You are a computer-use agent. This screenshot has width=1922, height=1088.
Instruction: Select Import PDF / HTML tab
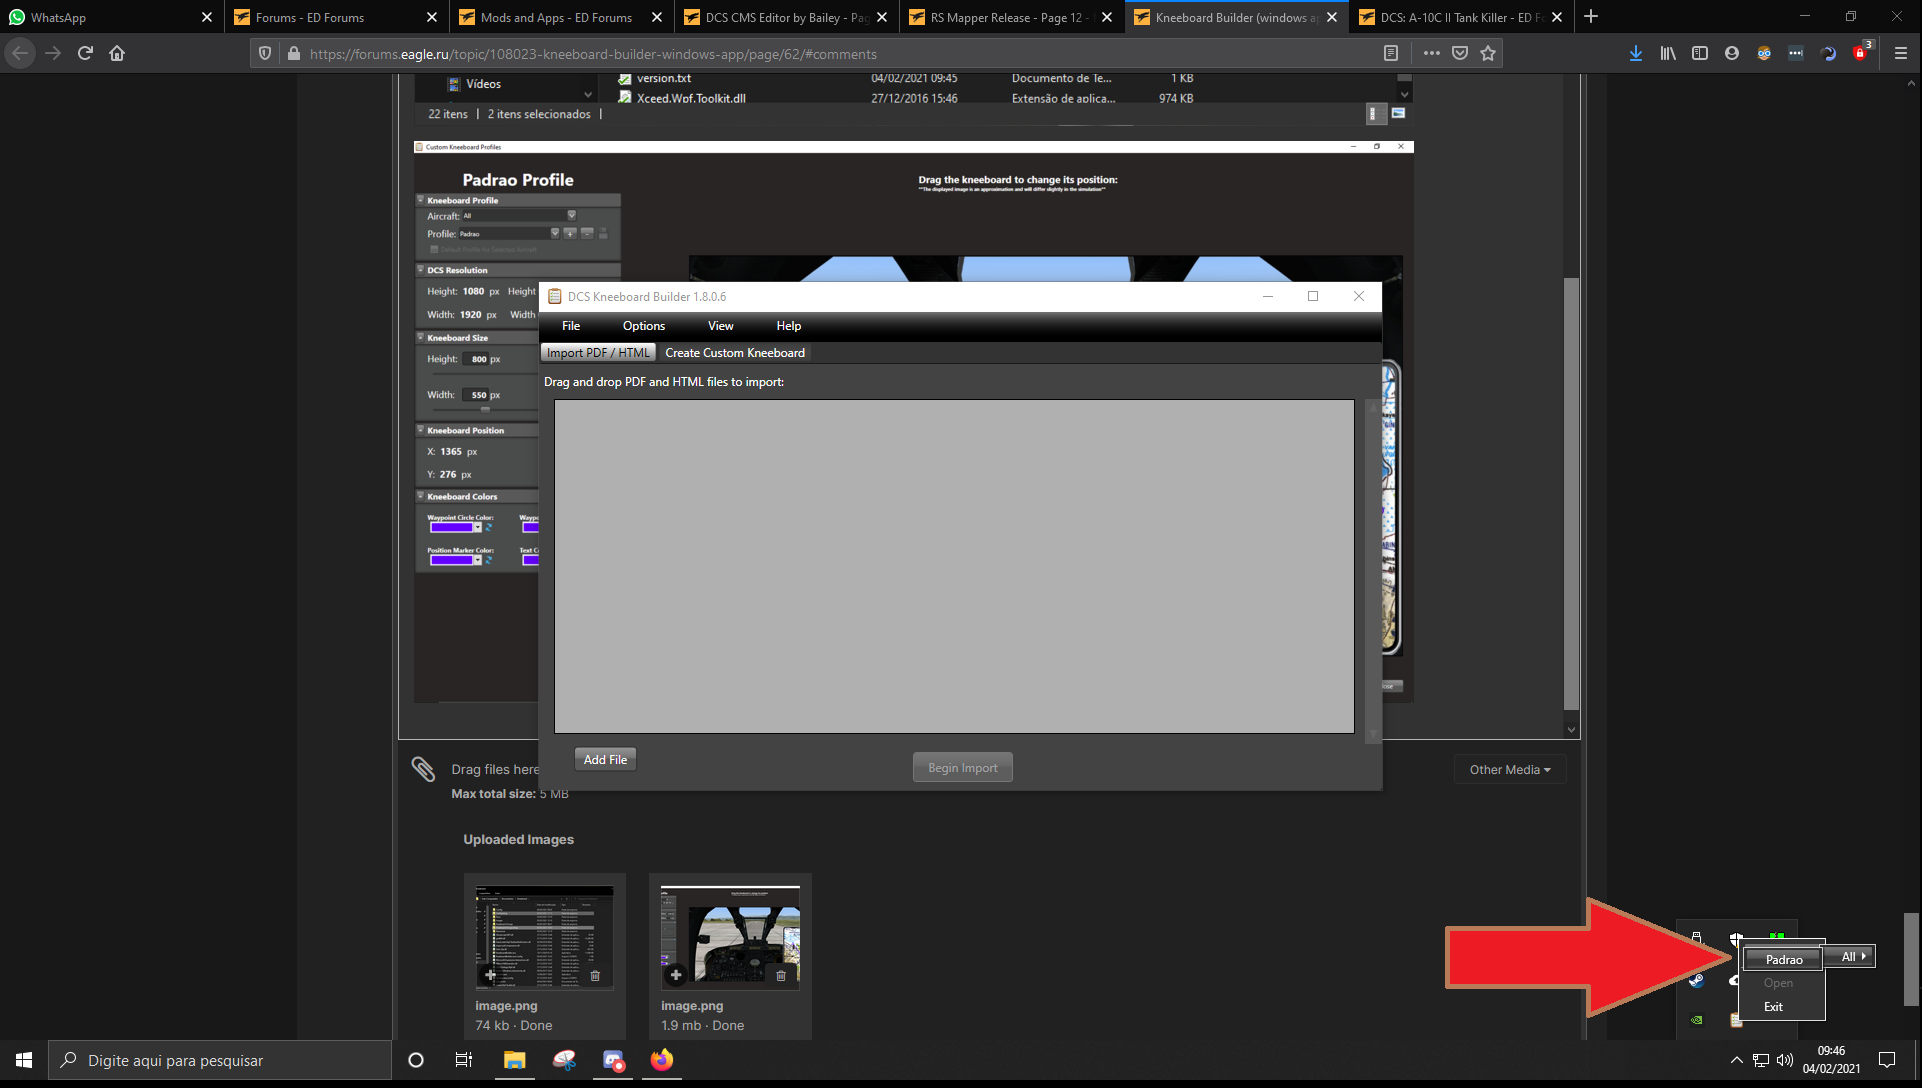point(598,353)
